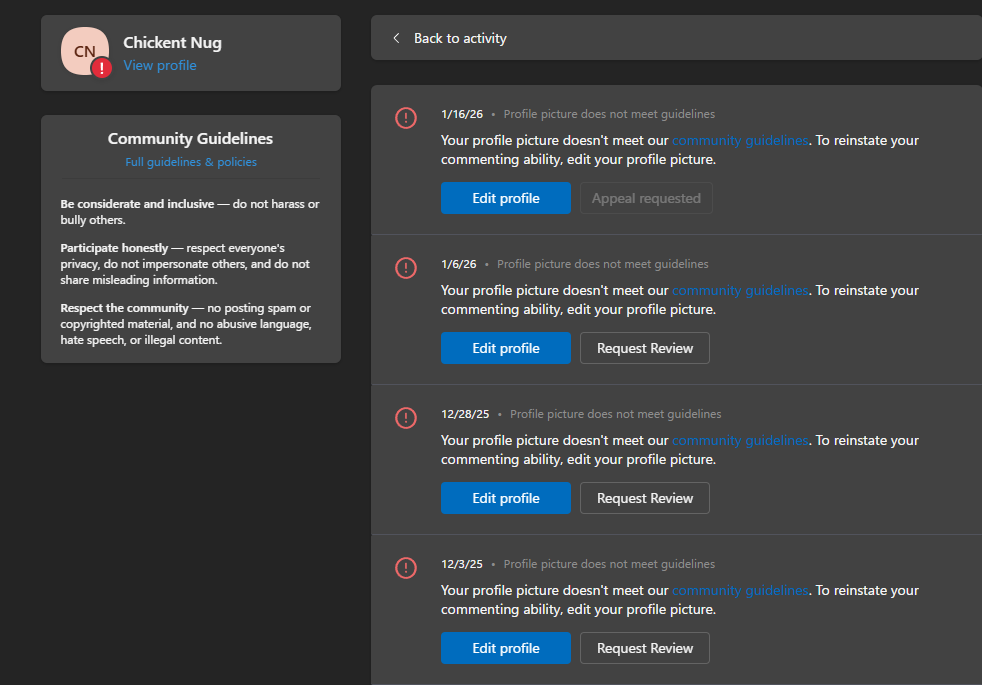Click the warning icon for 12/3/25 notice

pos(406,568)
